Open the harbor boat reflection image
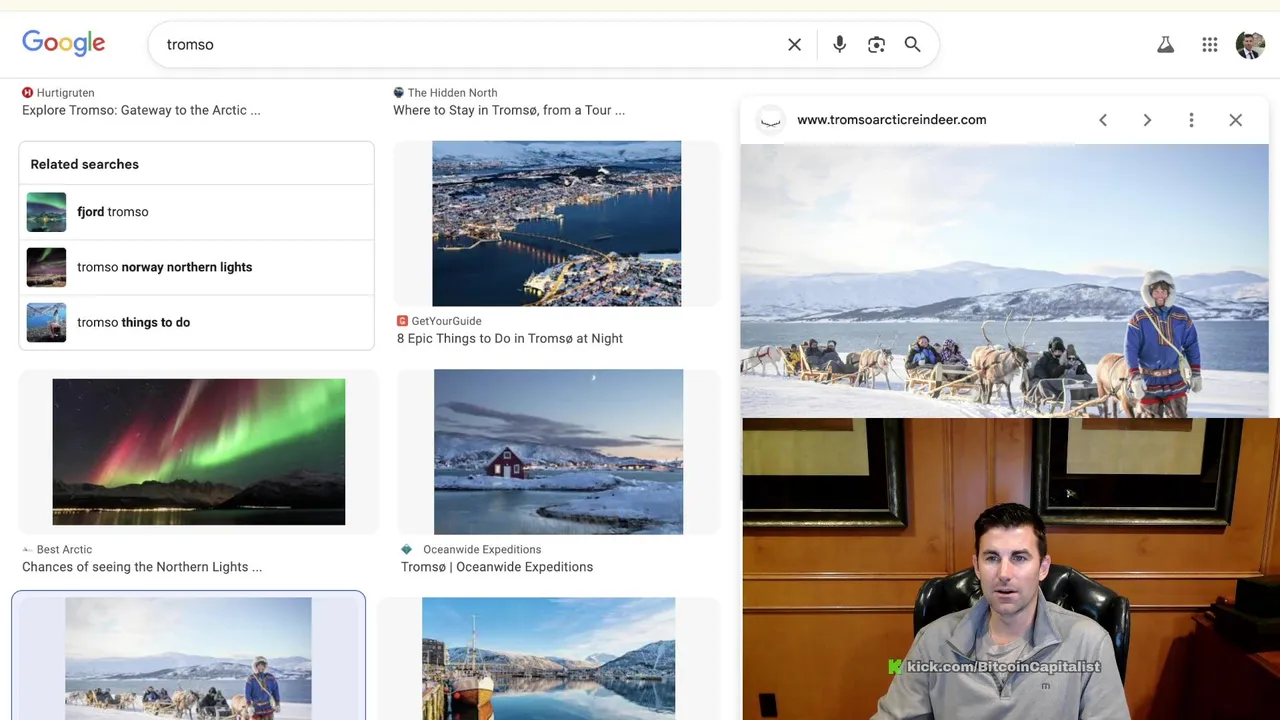 coord(548,658)
